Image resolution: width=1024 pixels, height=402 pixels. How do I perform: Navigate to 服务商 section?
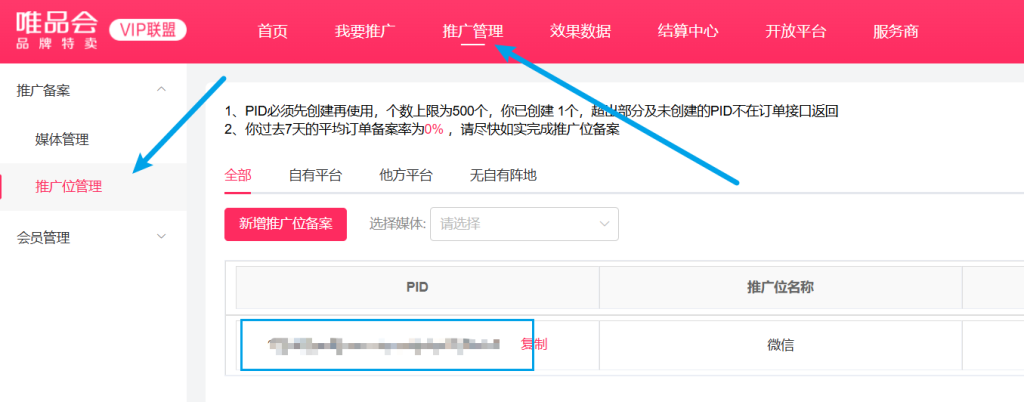click(895, 31)
